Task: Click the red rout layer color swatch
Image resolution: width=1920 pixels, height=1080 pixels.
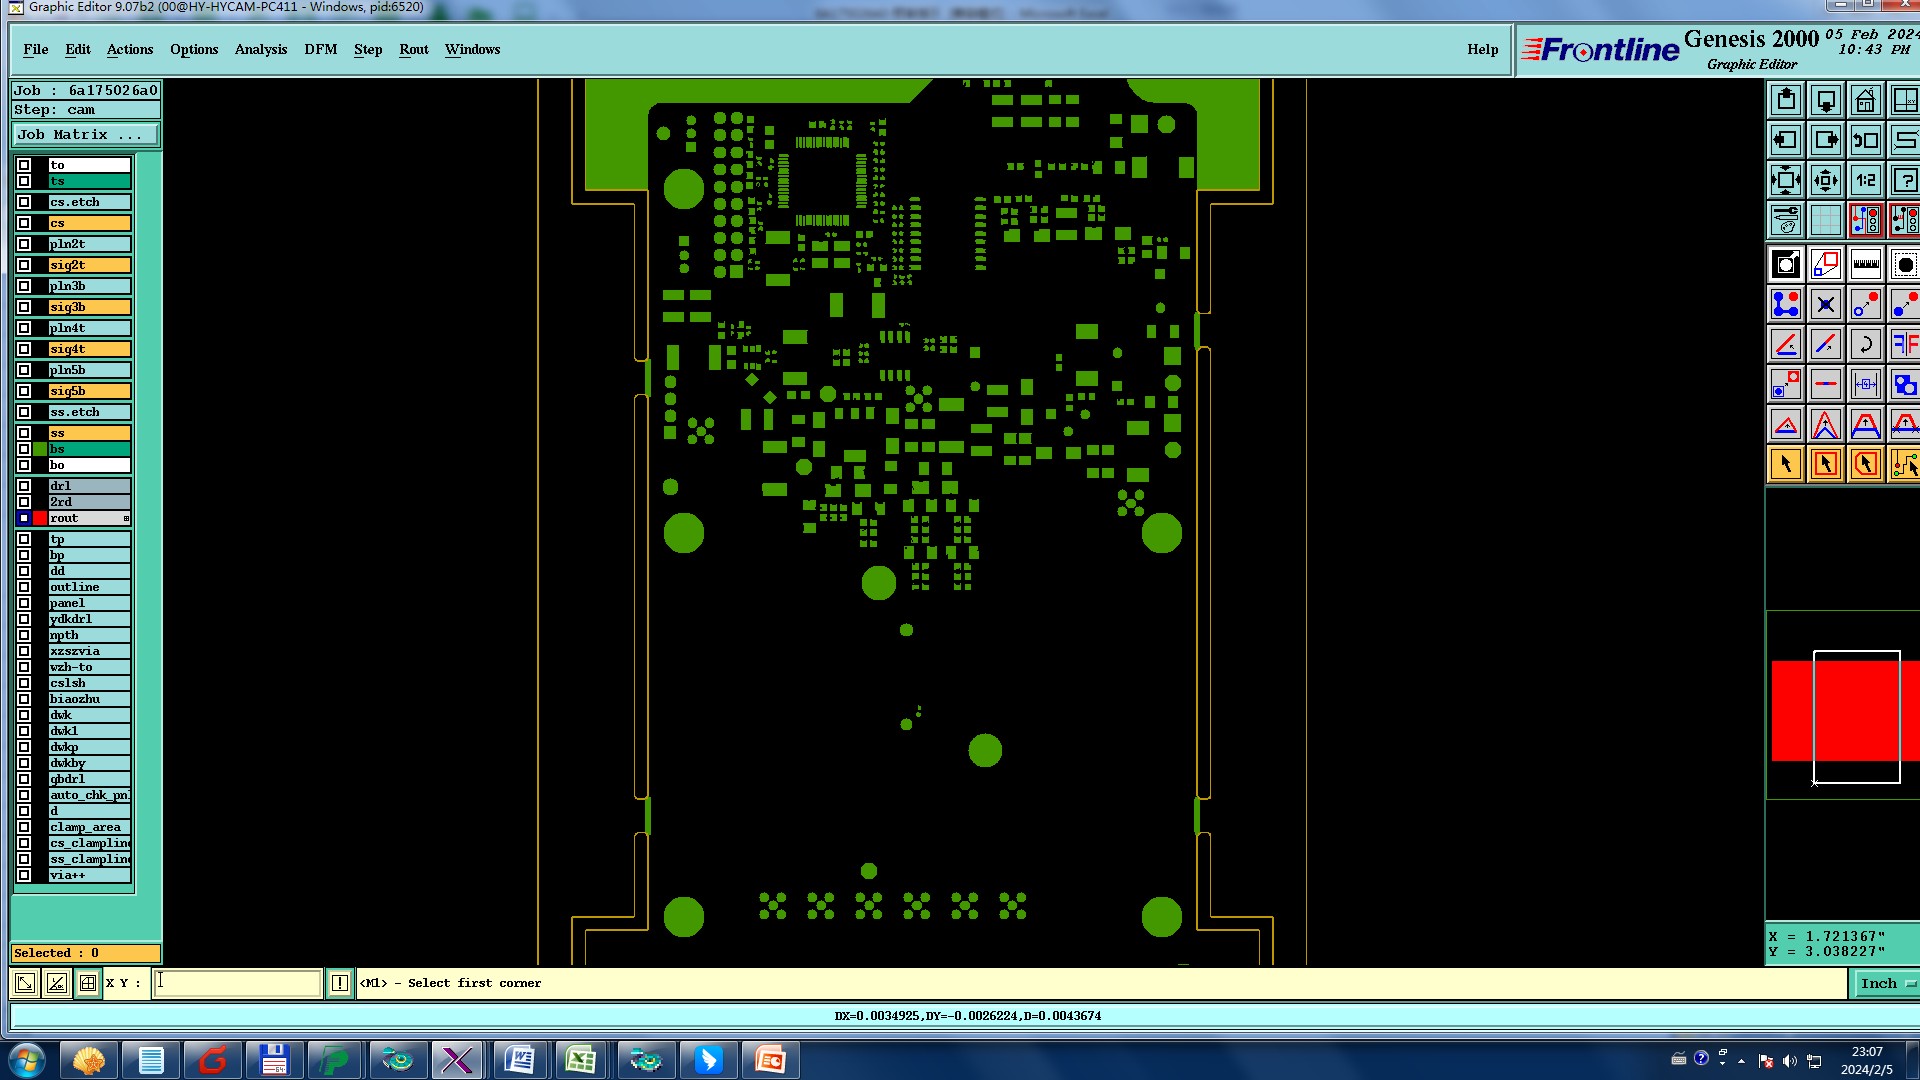Action: 40,518
